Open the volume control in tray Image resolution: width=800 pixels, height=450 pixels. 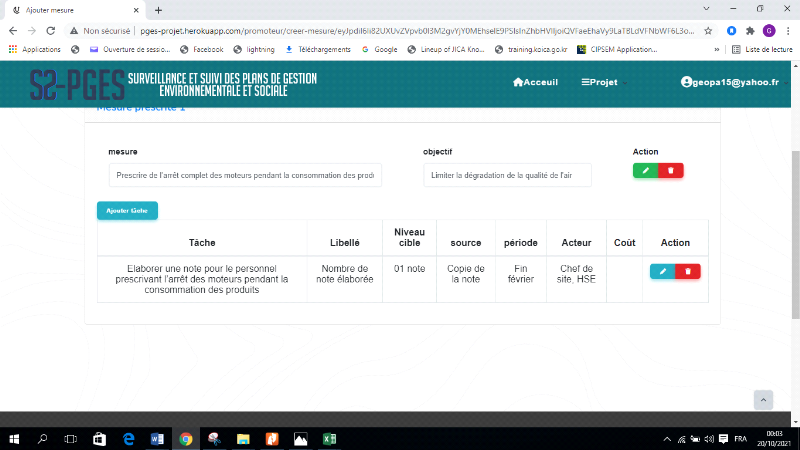pos(709,439)
